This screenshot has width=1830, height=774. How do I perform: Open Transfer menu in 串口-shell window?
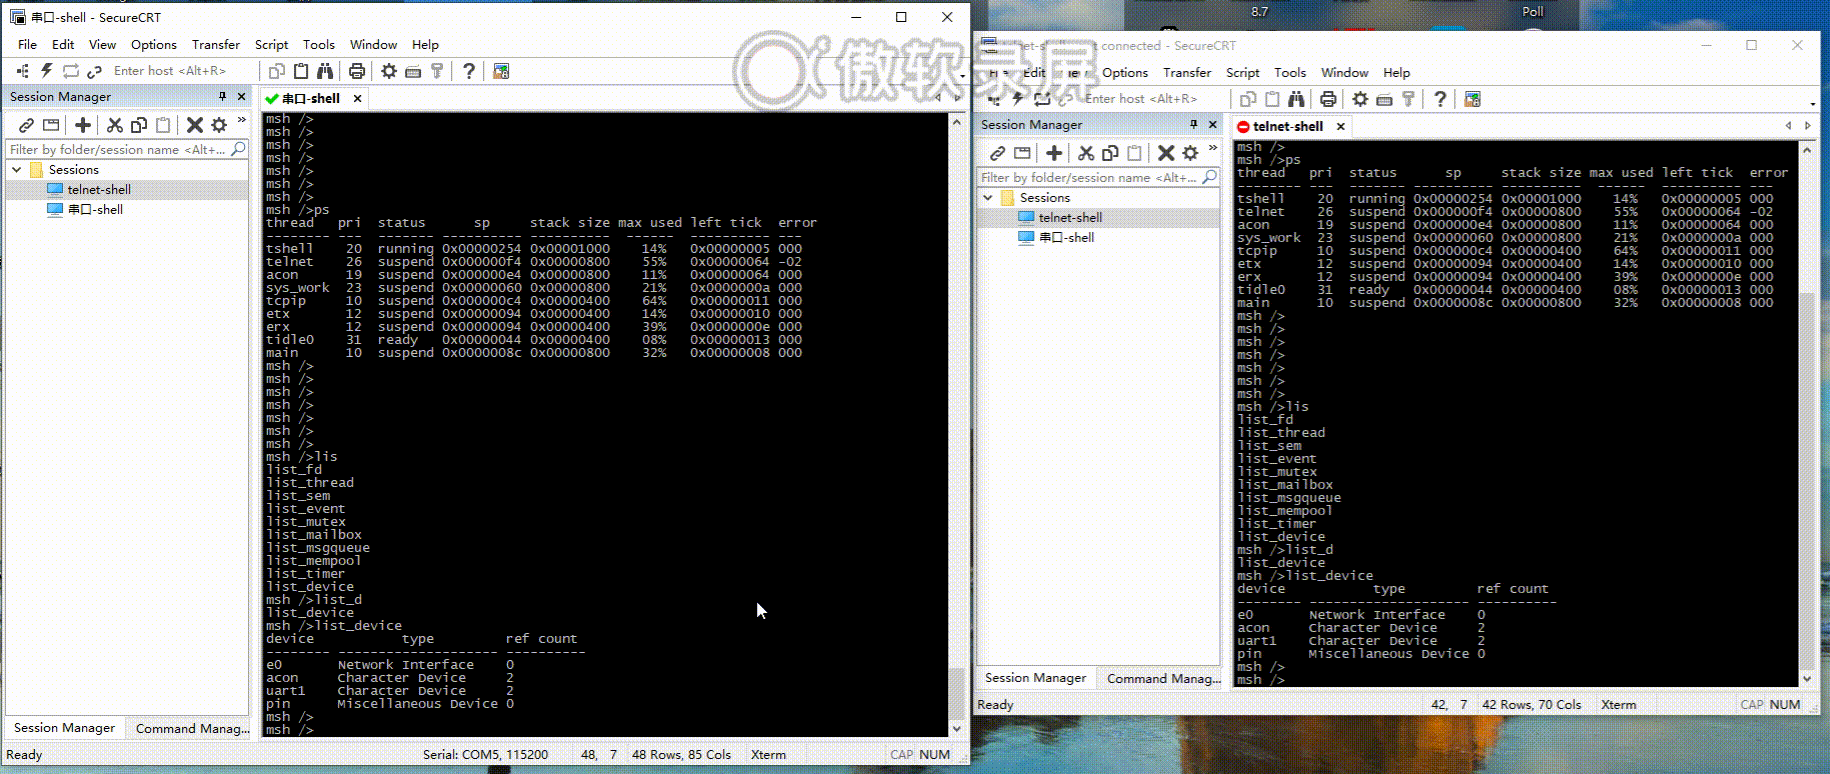(216, 45)
